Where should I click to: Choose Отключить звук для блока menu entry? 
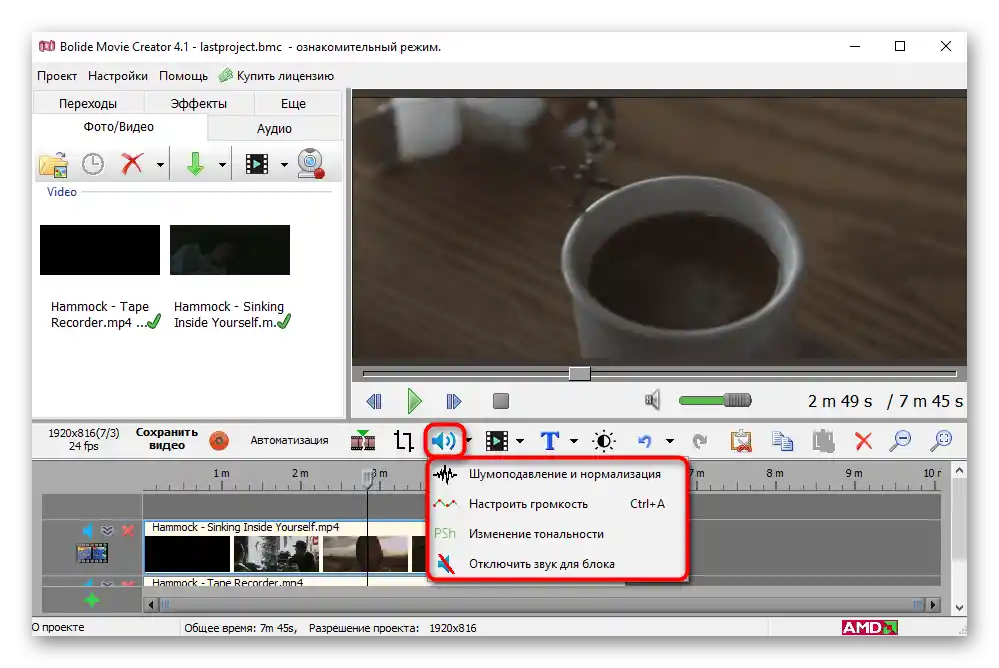coord(556,564)
